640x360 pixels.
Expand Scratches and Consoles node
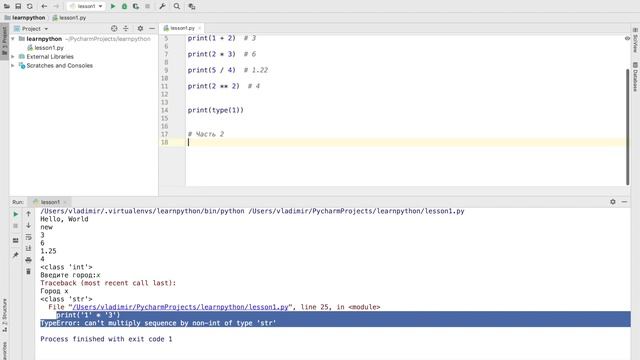click(x=13, y=65)
